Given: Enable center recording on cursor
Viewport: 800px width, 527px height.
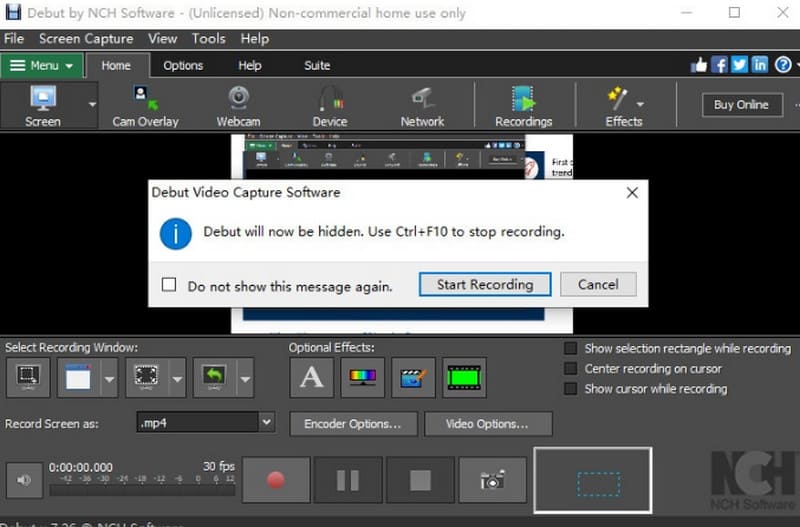Looking at the screenshot, I should point(570,368).
